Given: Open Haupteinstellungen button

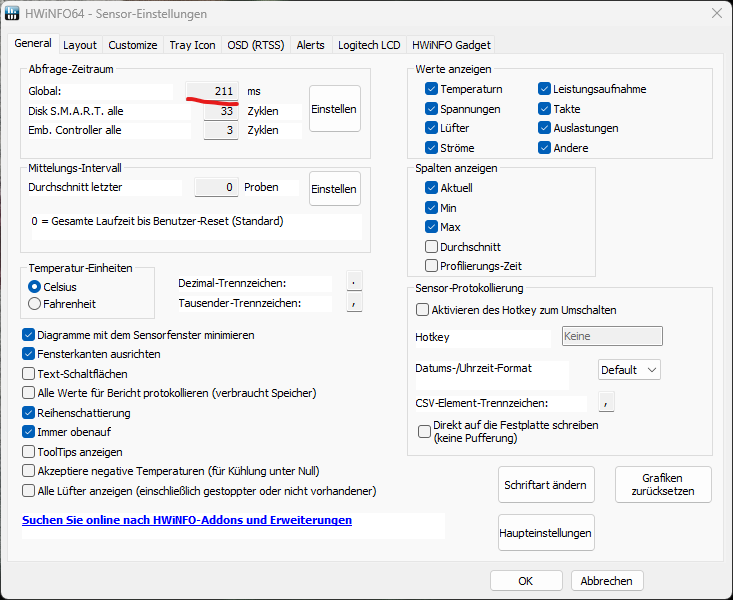Looking at the screenshot, I should (x=546, y=533).
